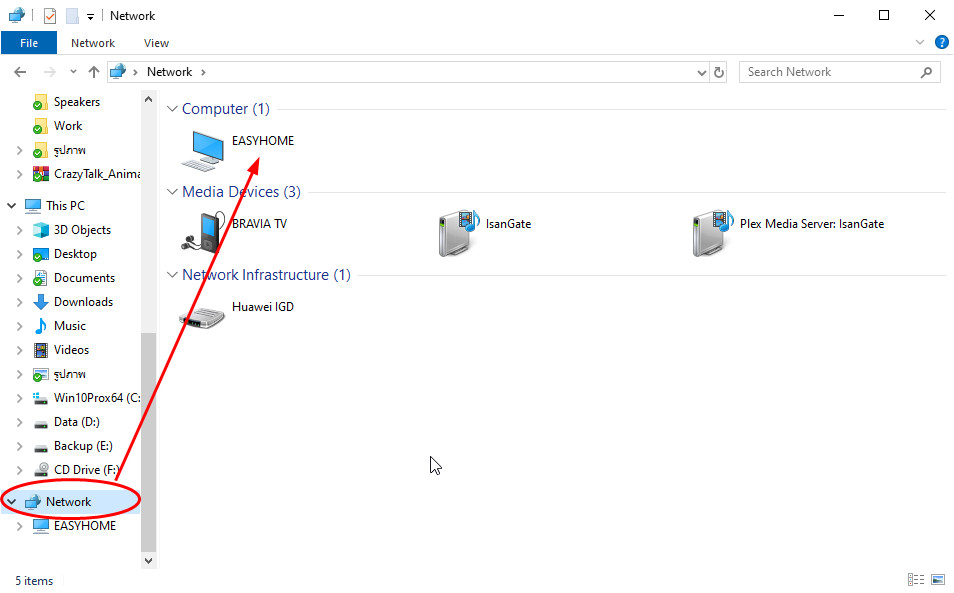
Task: Open the EASYHOME computer icon
Action: (203, 147)
